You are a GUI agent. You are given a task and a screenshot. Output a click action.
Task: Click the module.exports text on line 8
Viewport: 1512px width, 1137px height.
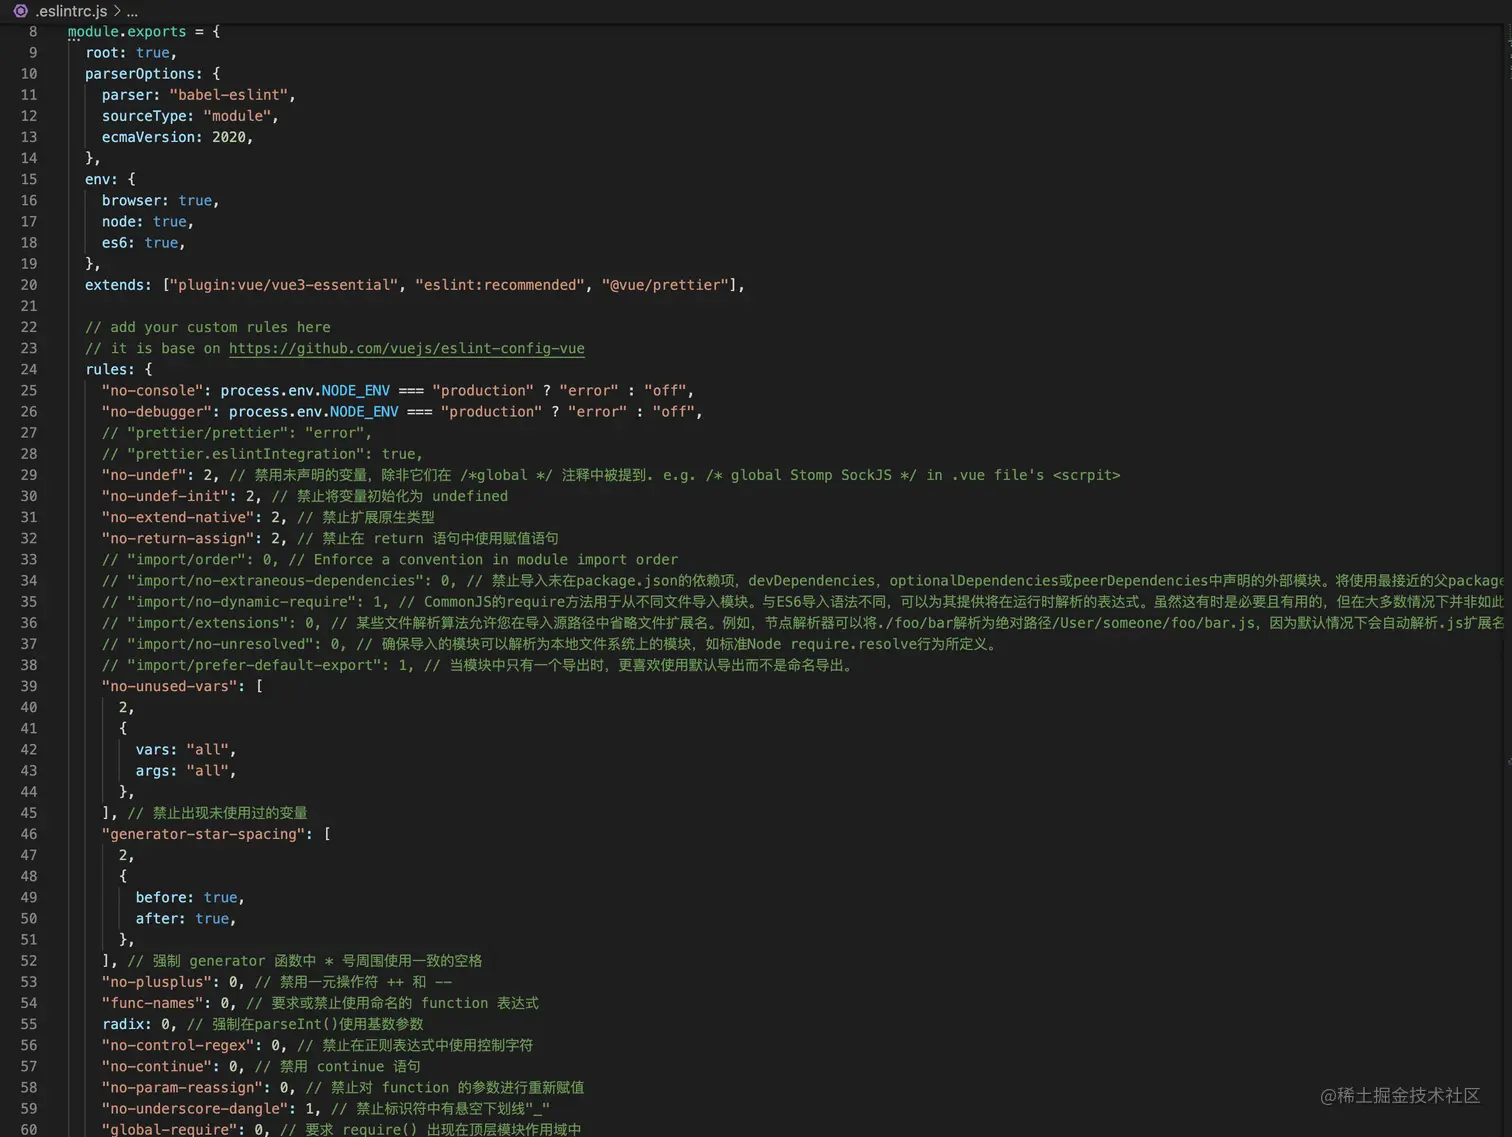coord(127,32)
